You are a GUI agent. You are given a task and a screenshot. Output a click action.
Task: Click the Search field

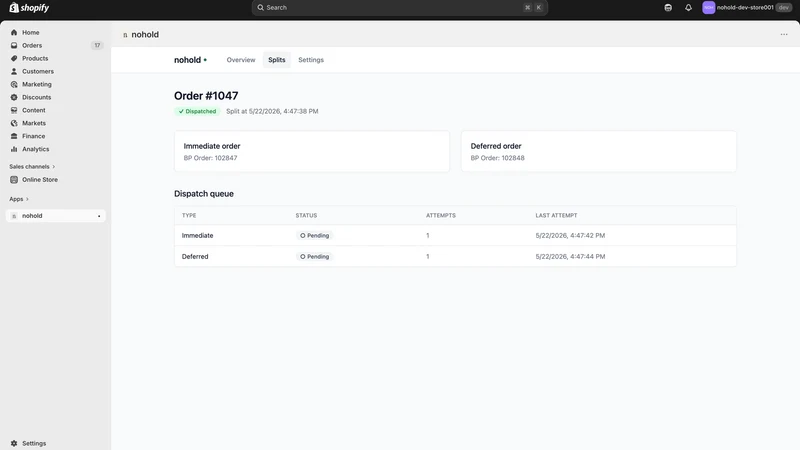click(399, 8)
